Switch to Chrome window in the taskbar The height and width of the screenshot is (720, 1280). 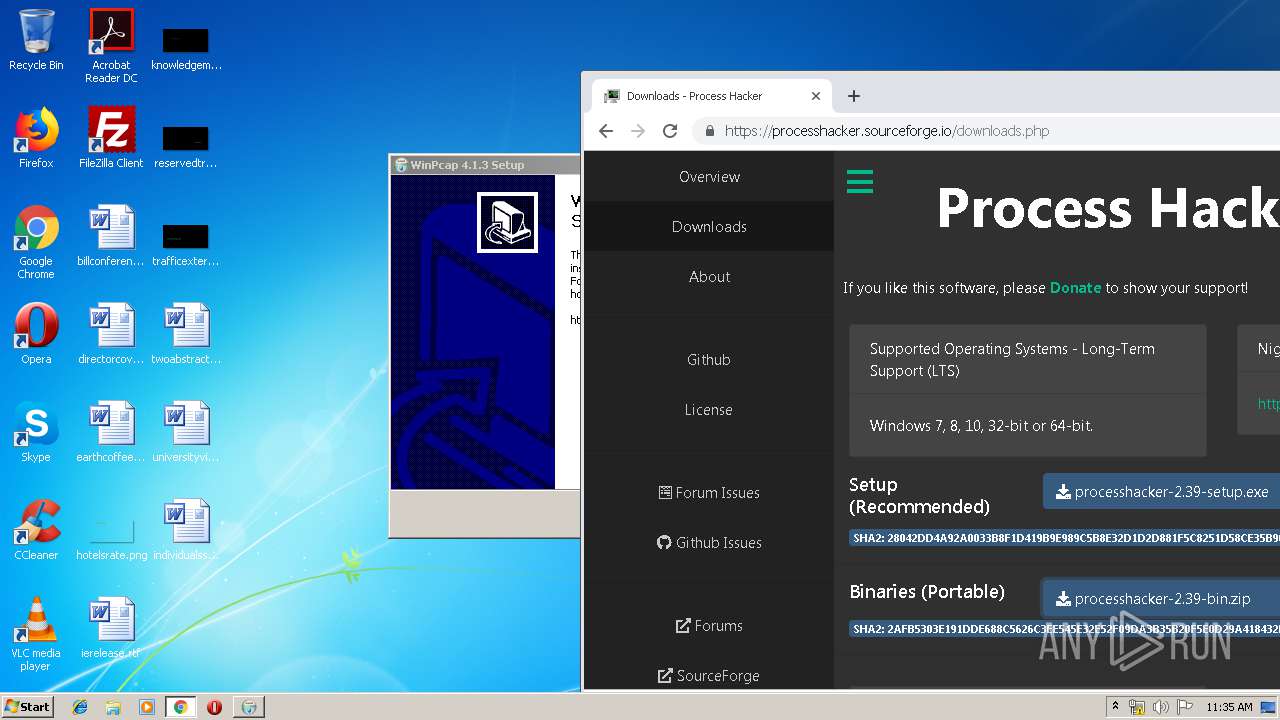(181, 707)
